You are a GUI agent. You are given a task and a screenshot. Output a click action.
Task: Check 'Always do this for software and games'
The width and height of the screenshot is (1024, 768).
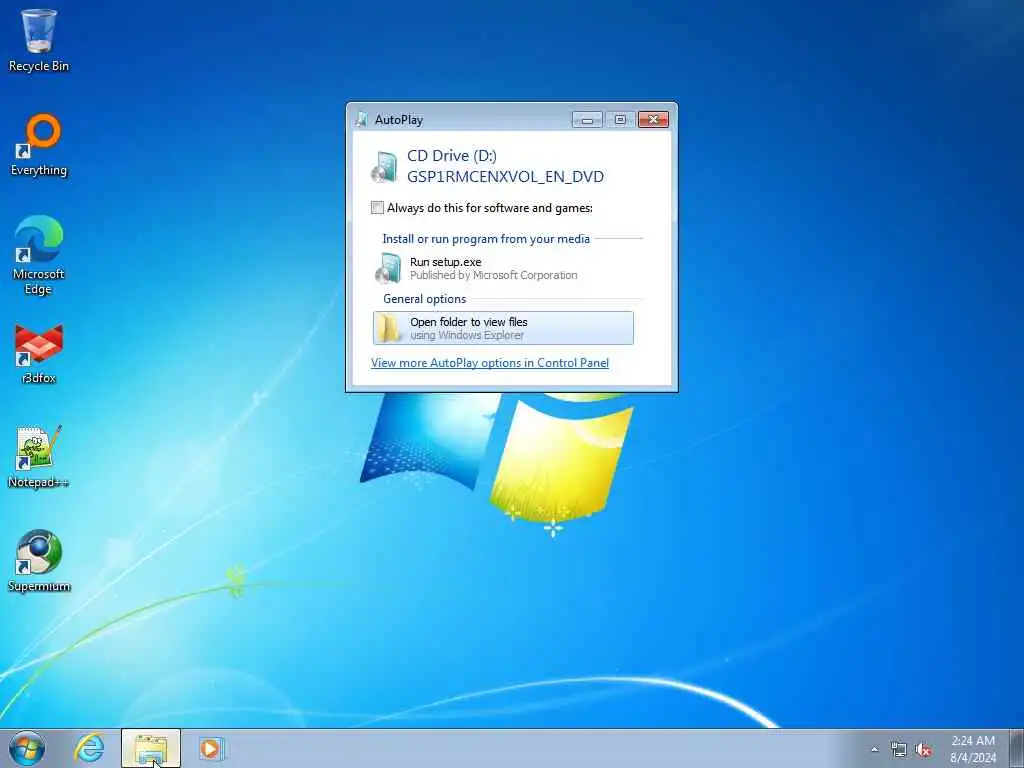[x=377, y=208]
